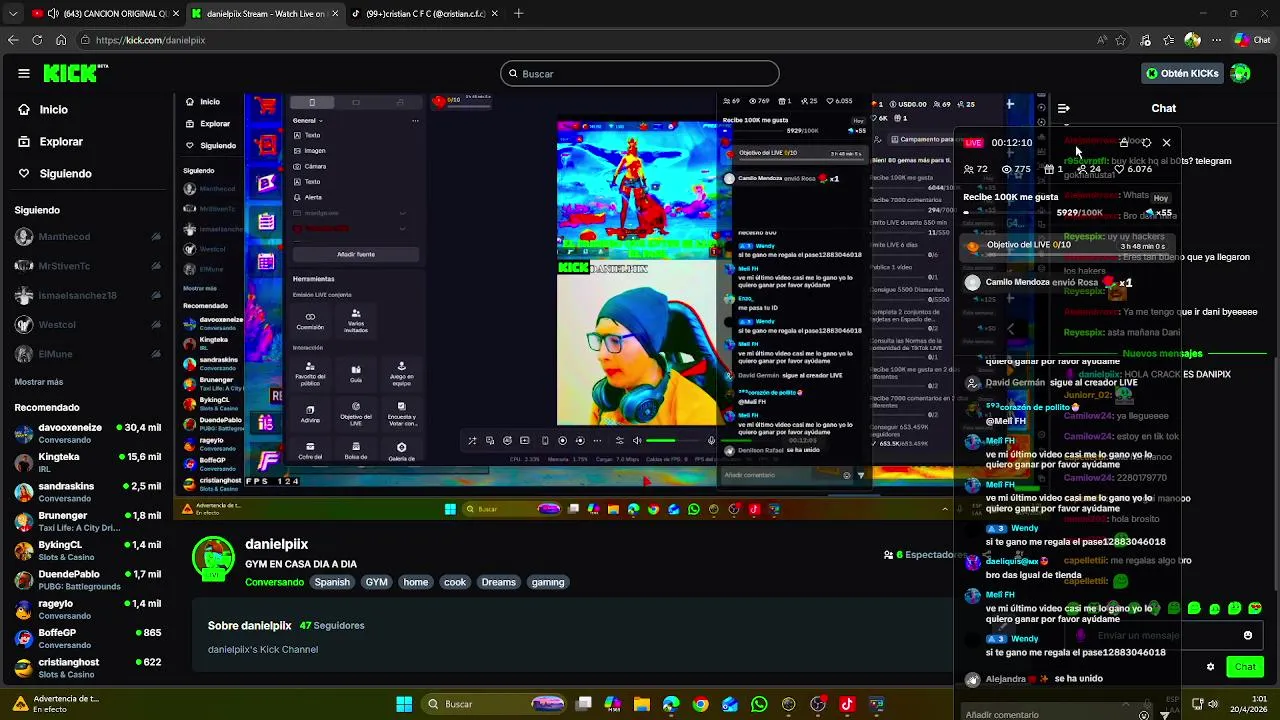The height and width of the screenshot is (720, 1280).
Task: Open recommended channel sandraskins
Action: [x=88, y=492]
